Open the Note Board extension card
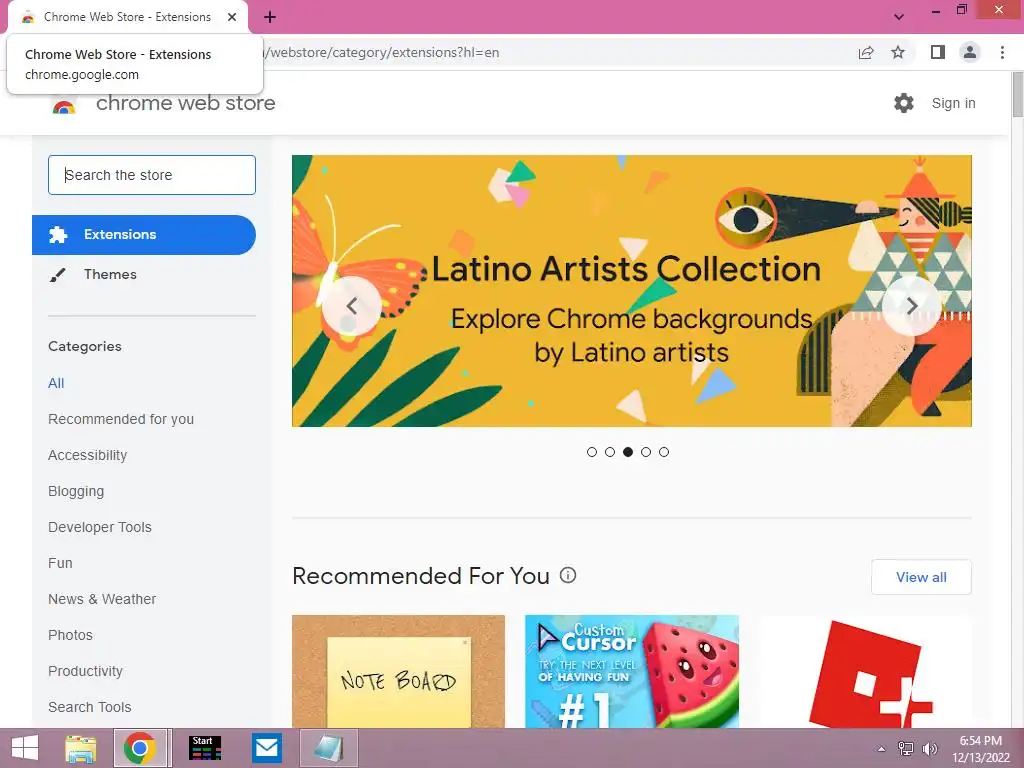Viewport: 1024px width, 768px height. pos(398,671)
